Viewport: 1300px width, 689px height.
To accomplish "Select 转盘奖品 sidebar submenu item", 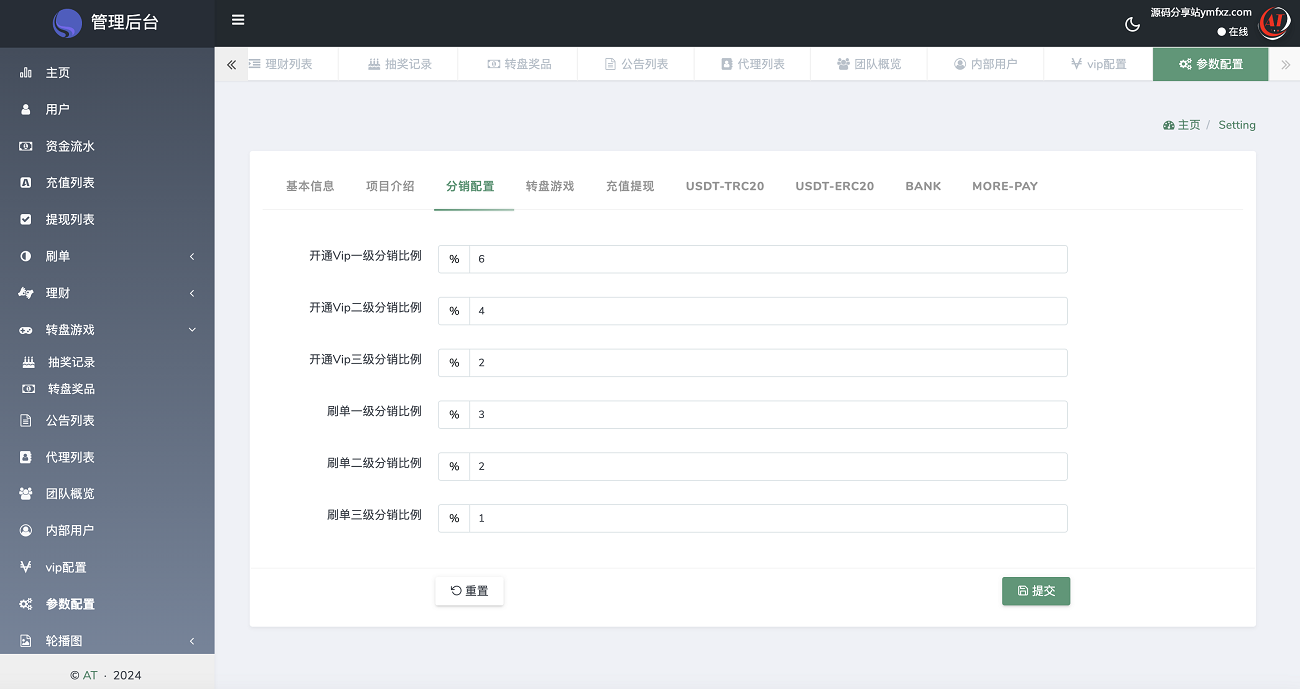I will coord(71,389).
